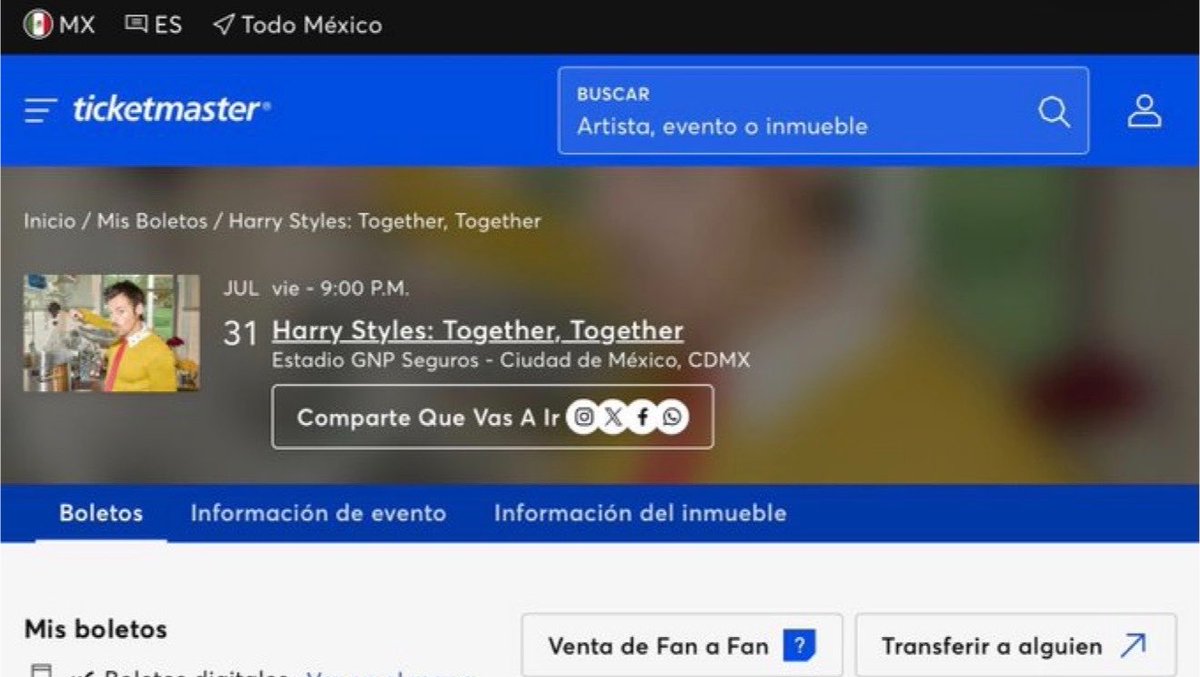This screenshot has width=1200, height=677.
Task: Open the Todo México location selector
Action: [x=298, y=25]
